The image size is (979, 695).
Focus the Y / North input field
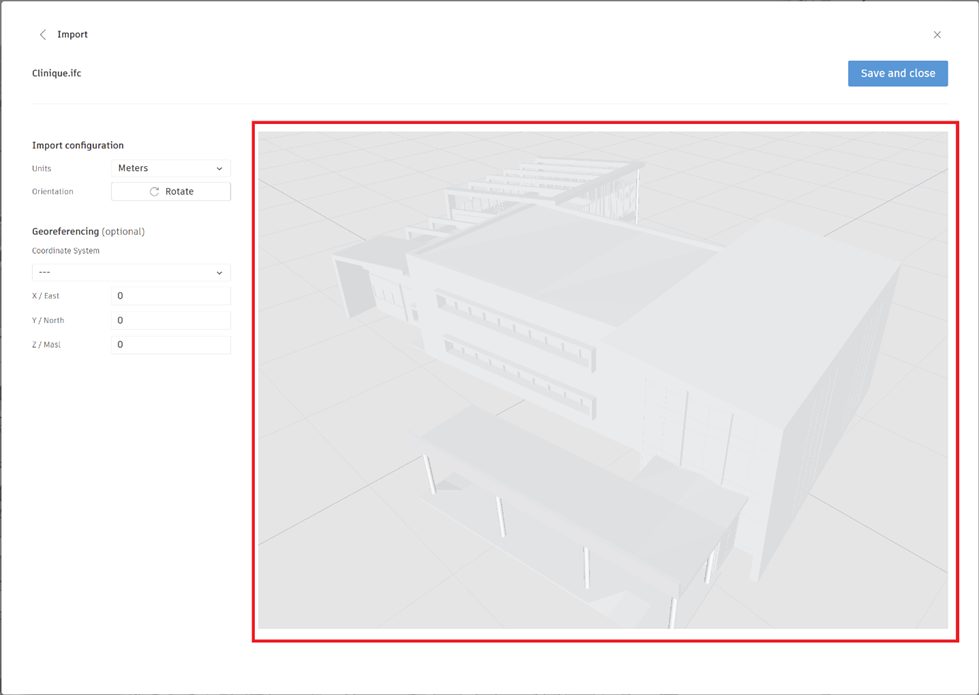(x=170, y=320)
